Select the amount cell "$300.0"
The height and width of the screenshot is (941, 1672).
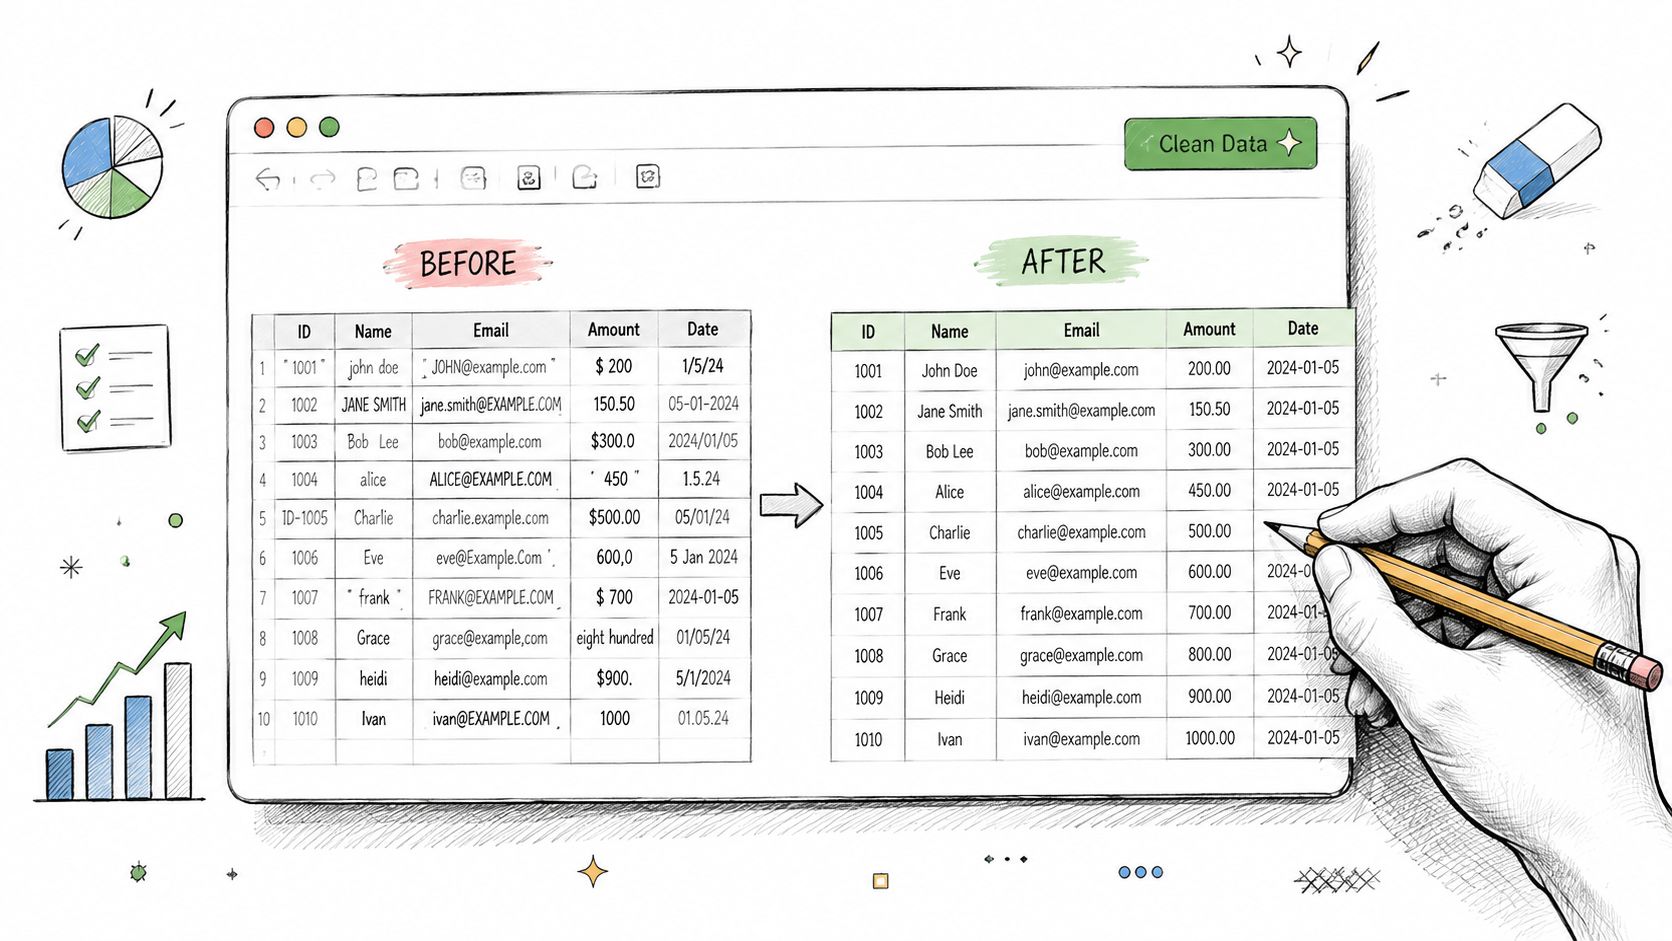pyautogui.click(x=613, y=441)
